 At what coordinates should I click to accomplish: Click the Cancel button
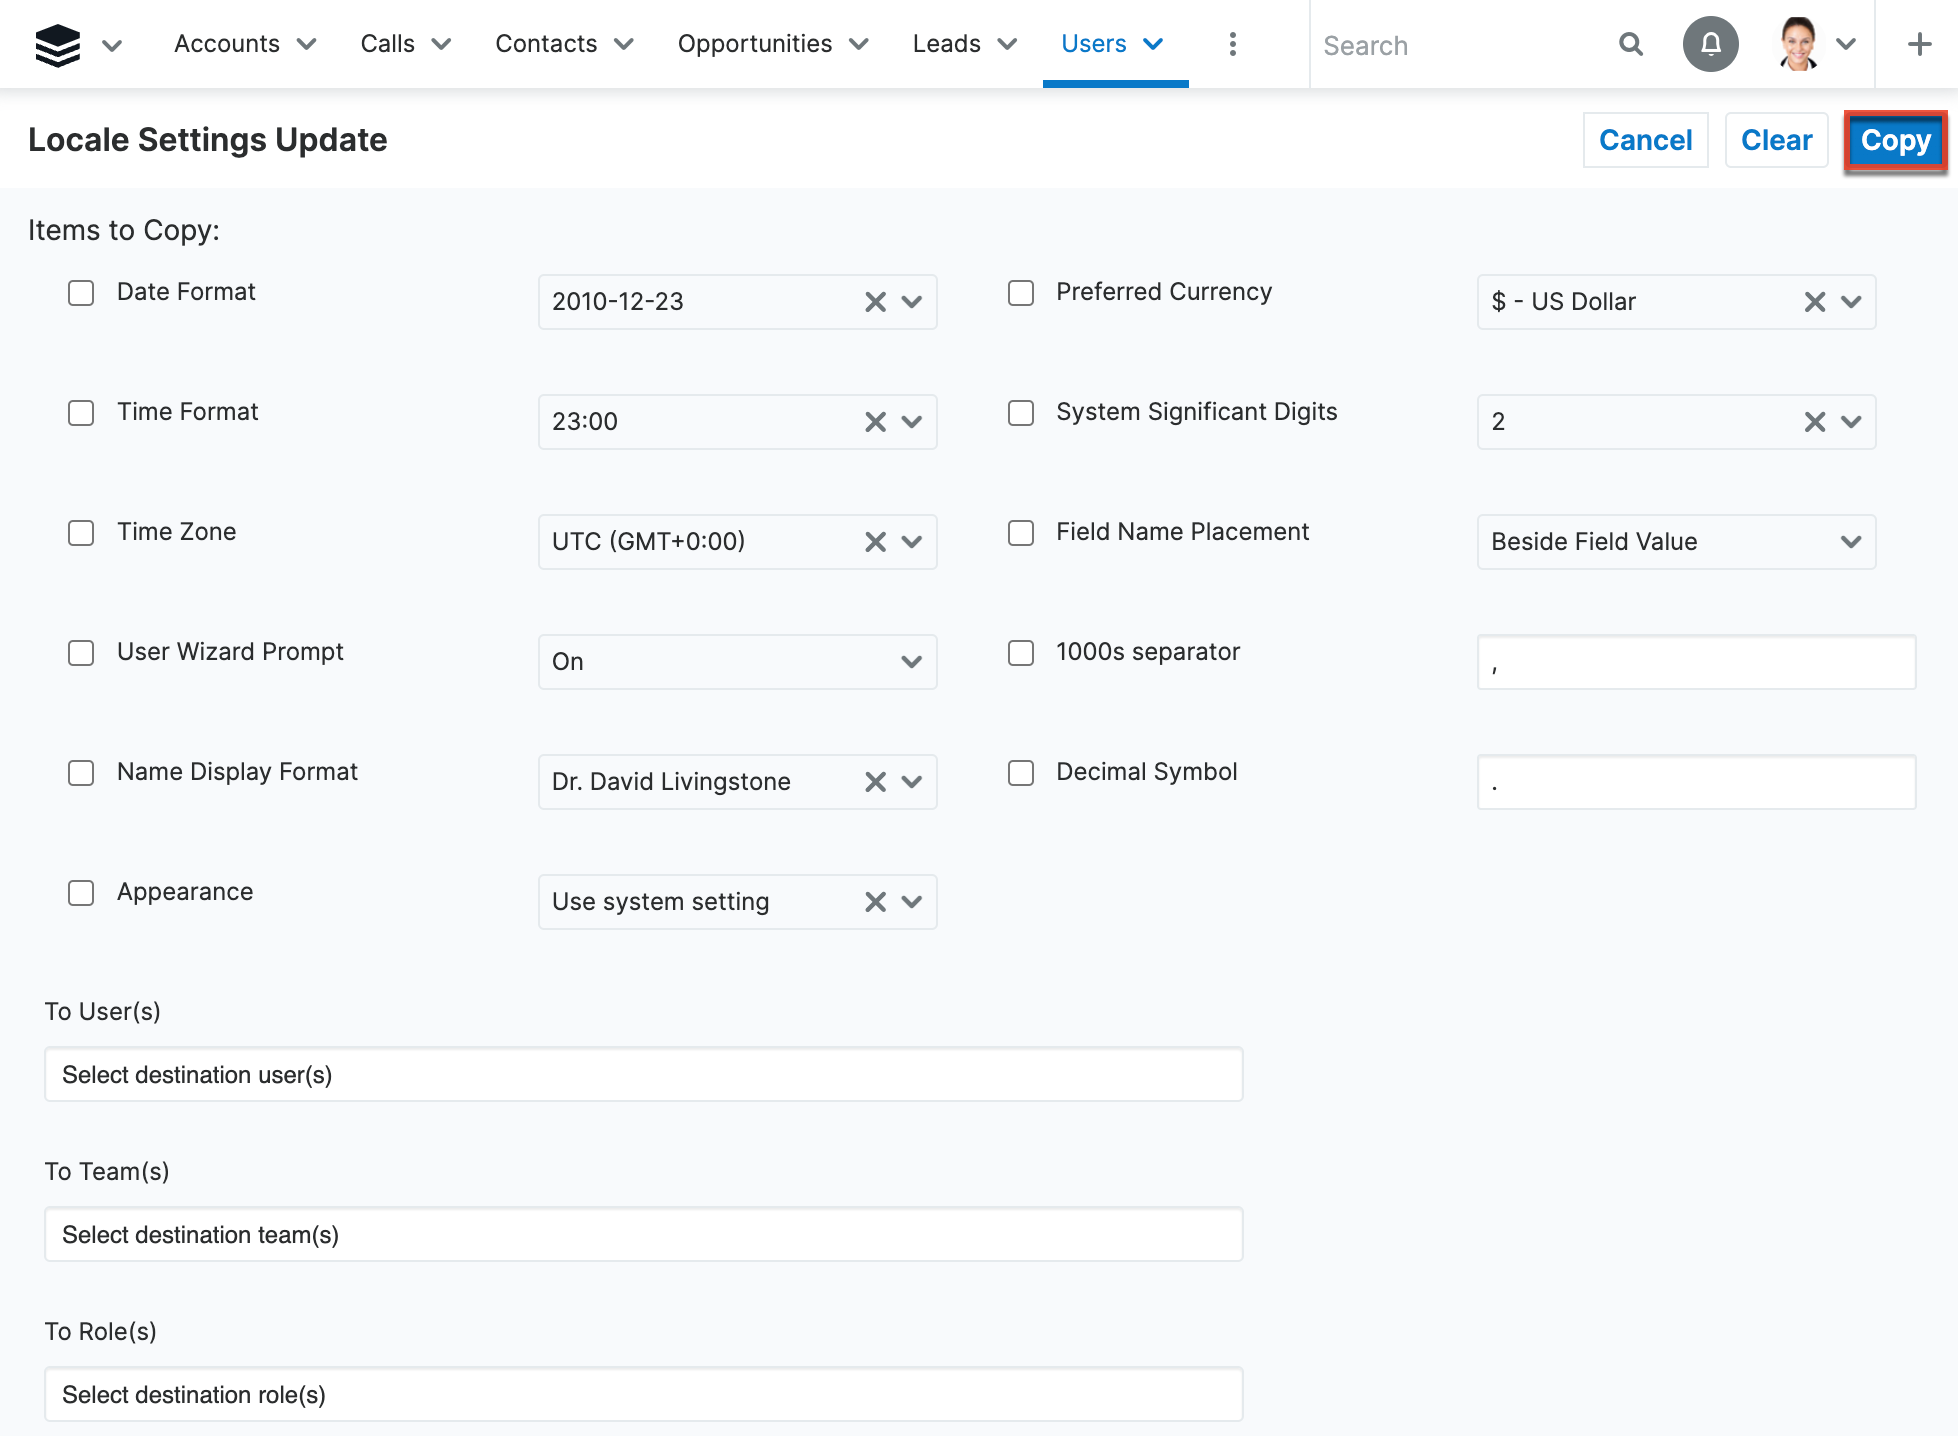coord(1645,140)
